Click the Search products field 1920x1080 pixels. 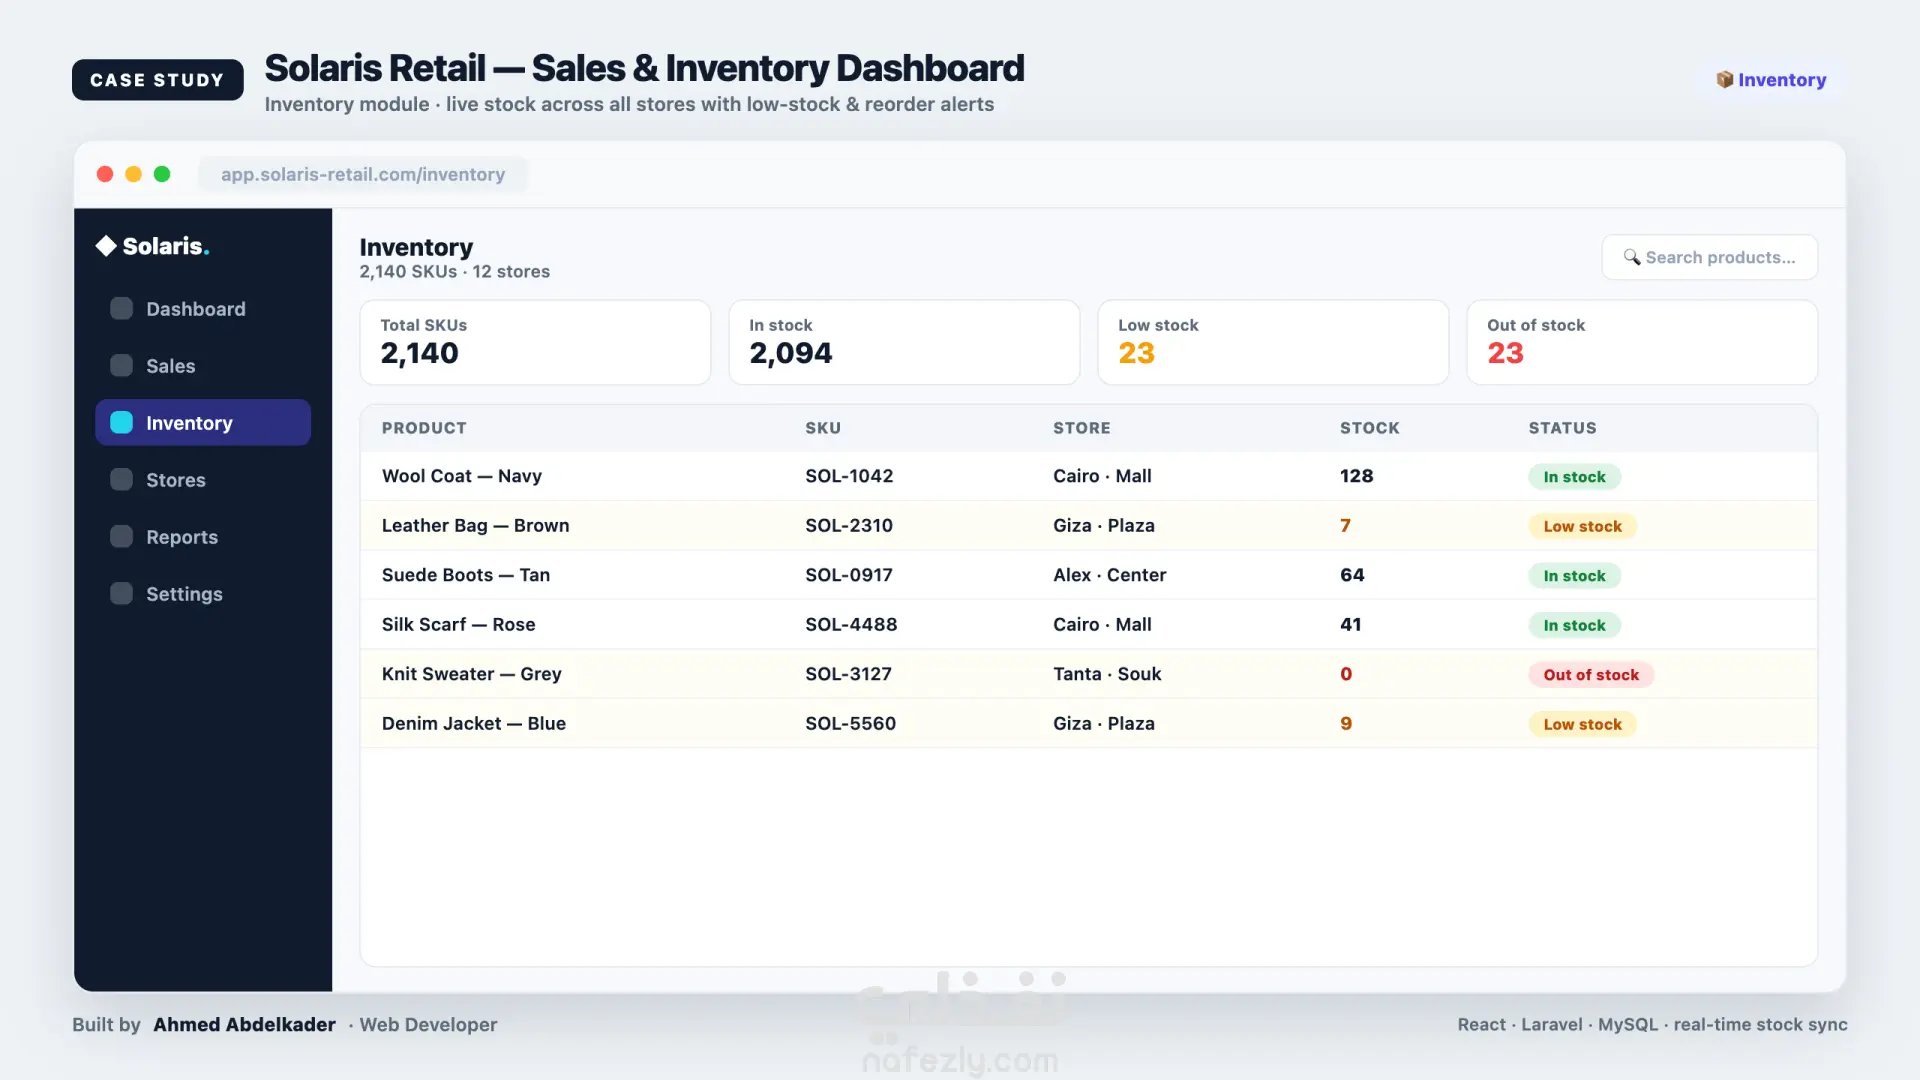[1710, 257]
